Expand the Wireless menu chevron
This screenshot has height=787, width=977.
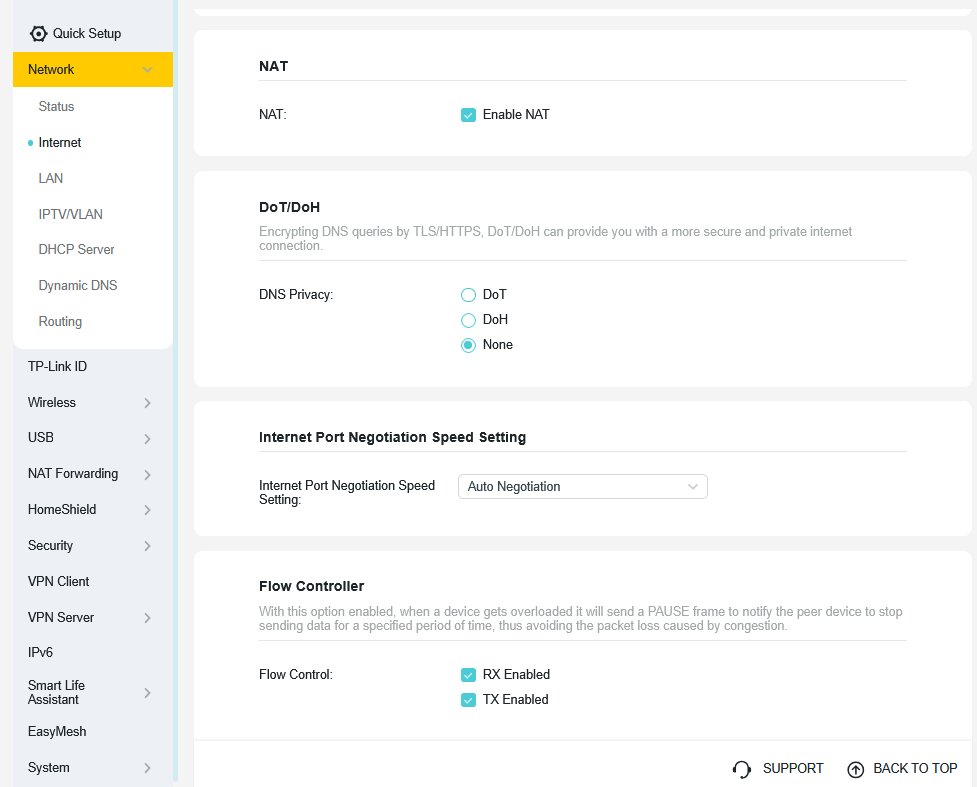point(147,403)
